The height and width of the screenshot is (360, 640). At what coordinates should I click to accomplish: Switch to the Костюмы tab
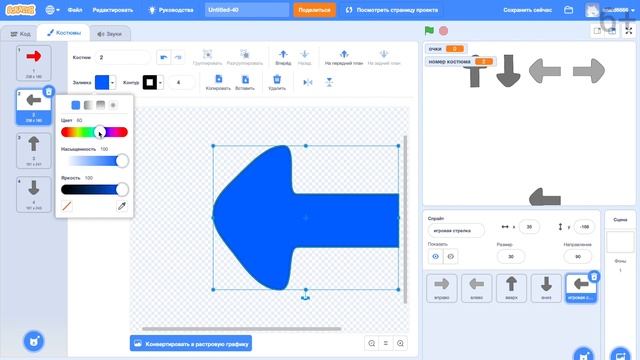click(64, 33)
